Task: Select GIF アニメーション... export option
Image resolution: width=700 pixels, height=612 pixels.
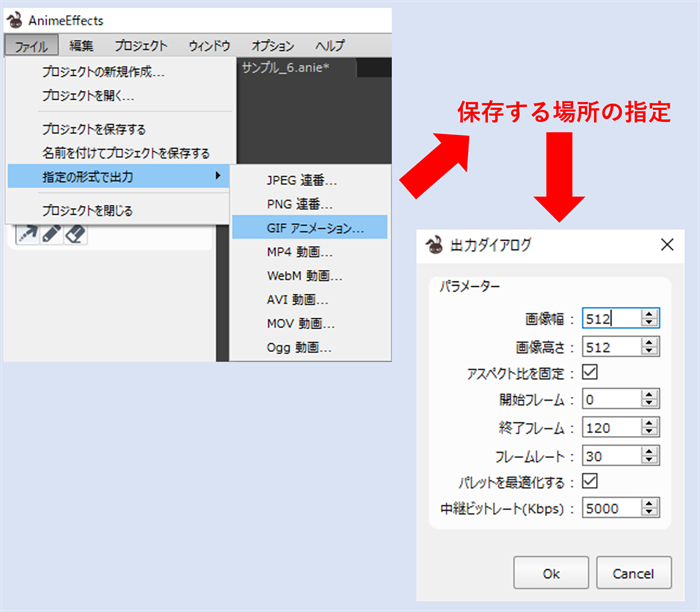Action: [310, 228]
